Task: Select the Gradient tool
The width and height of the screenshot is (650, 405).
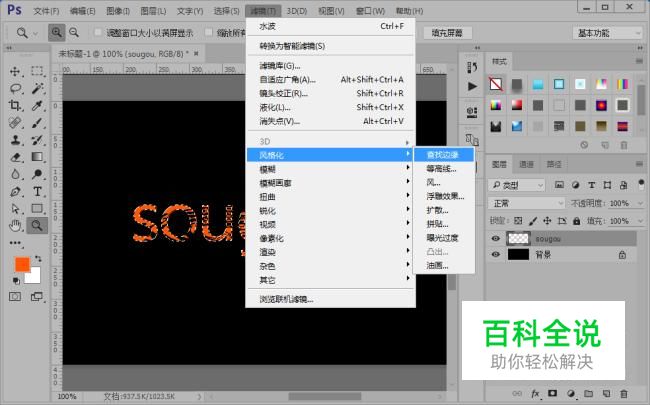Action: 37,157
